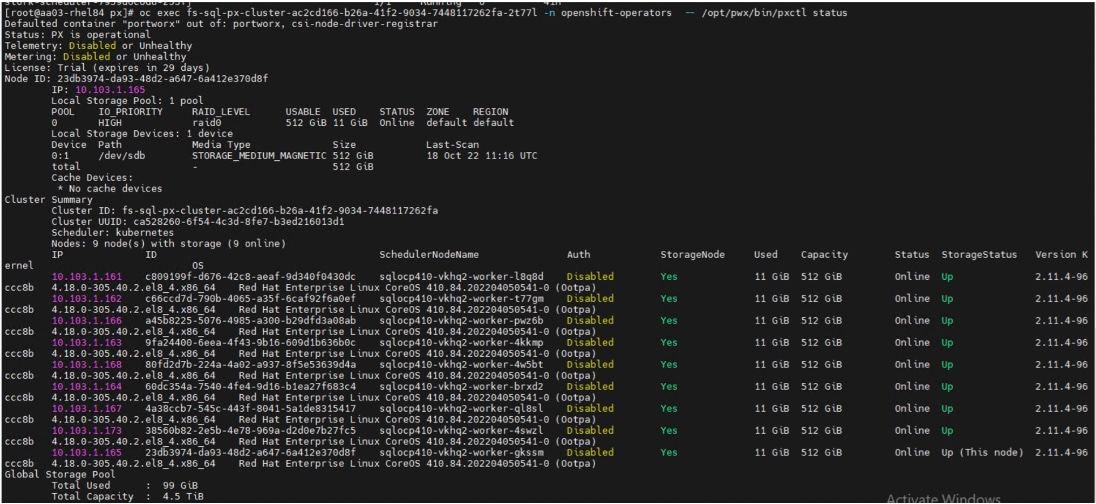Click the node IP 10.103.1.164
1096x504 pixels.
point(87,387)
